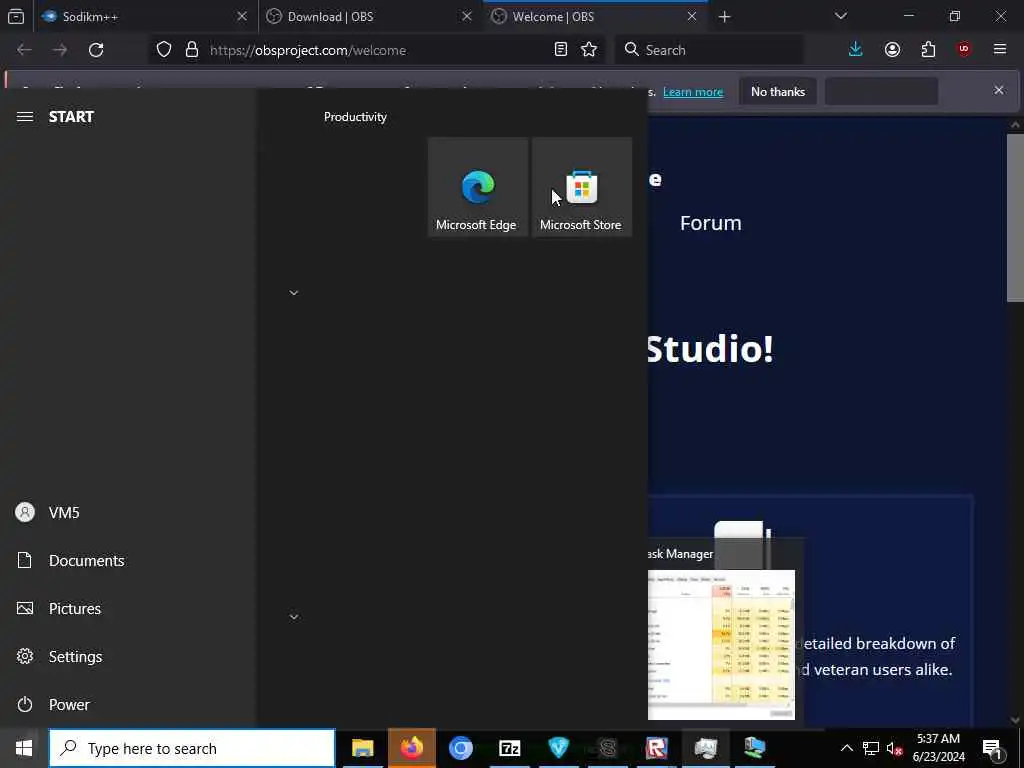Image resolution: width=1024 pixels, height=768 pixels.
Task: Click the site padlock icon
Action: [x=191, y=50]
